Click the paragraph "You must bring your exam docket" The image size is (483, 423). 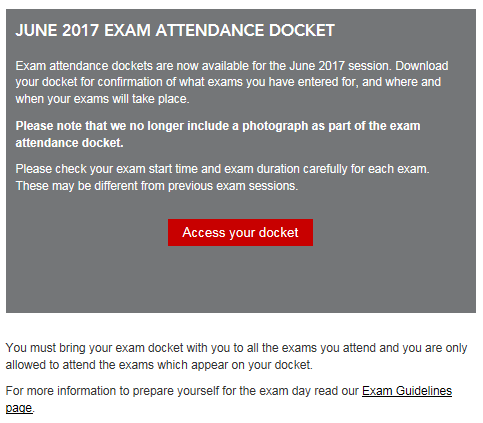click(x=236, y=356)
